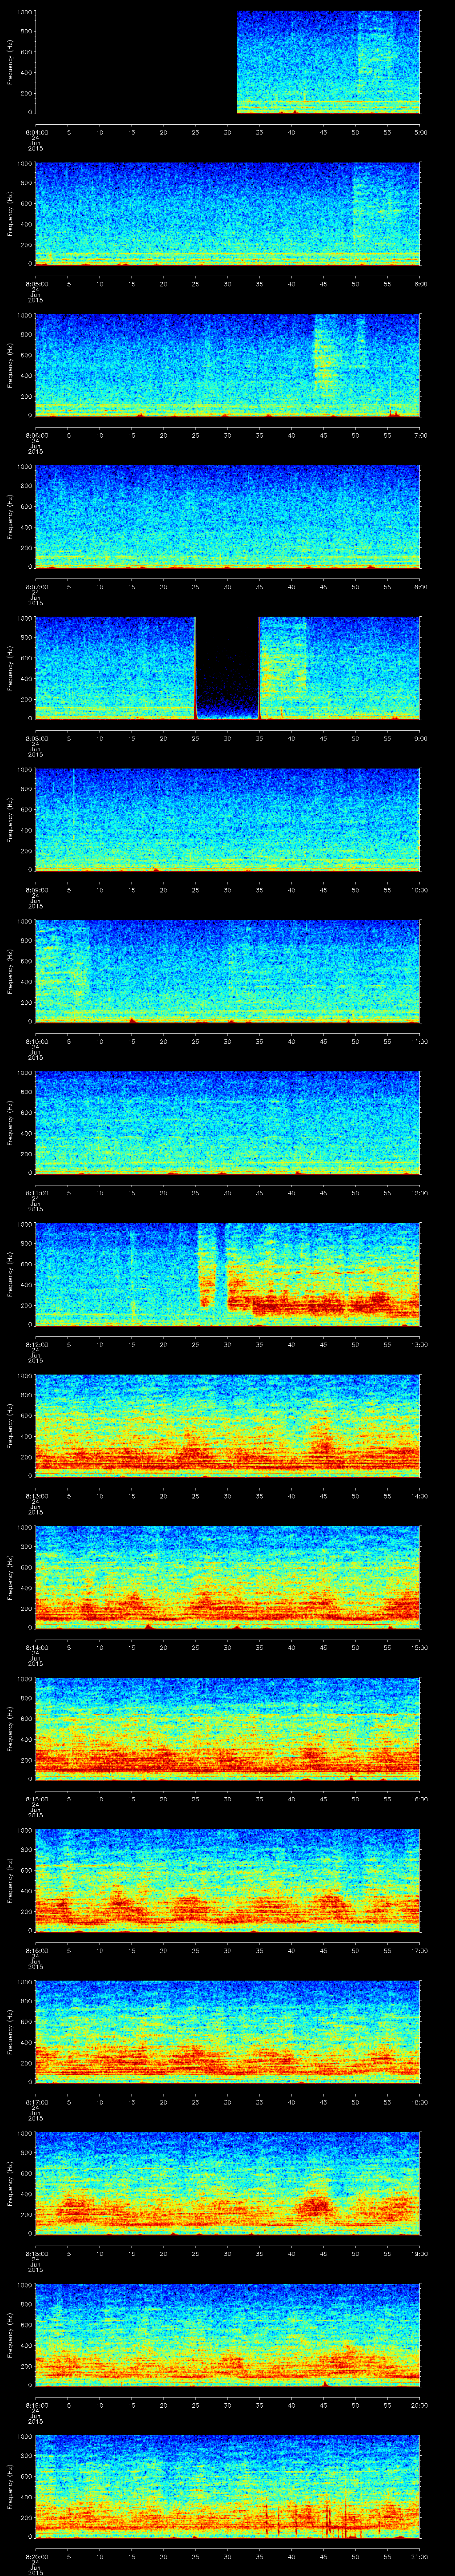Select the spectrogram panel starting at 8:05:00
The height and width of the screenshot is (2576, 455).
click(228, 214)
